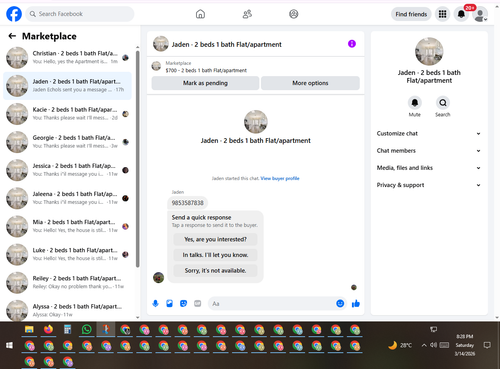Screen dimensions: 500x369
Task: Click the Aa message input field
Action: pyautogui.click(x=272, y=303)
